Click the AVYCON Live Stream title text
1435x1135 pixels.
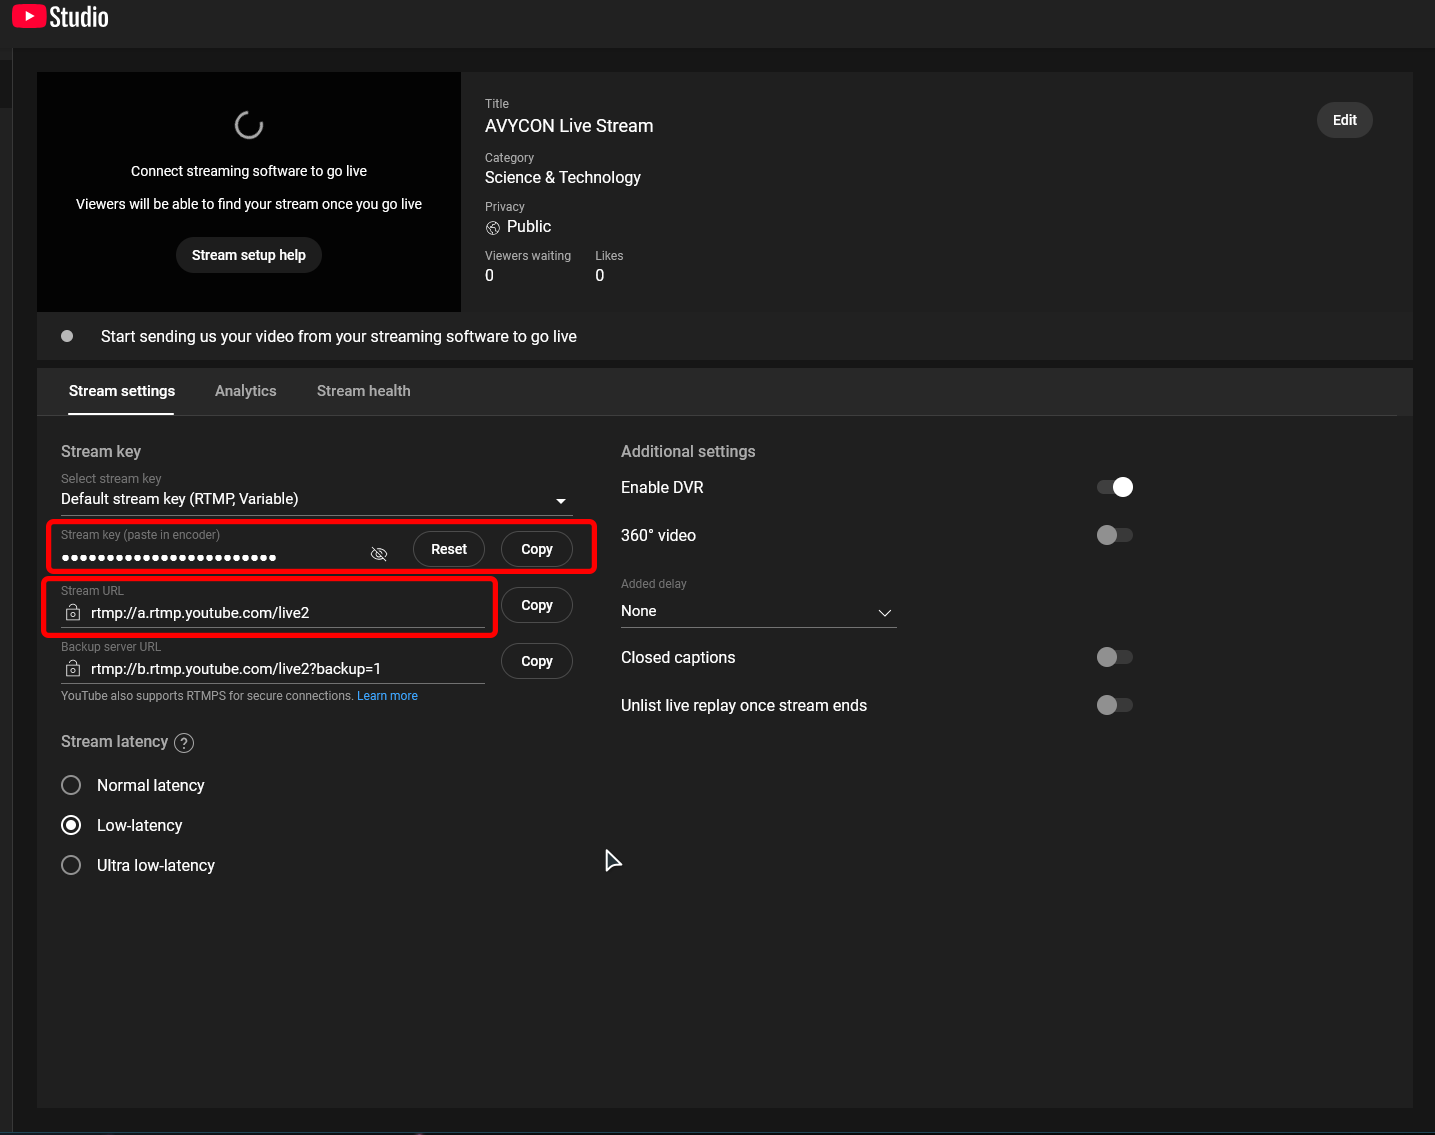(x=569, y=126)
